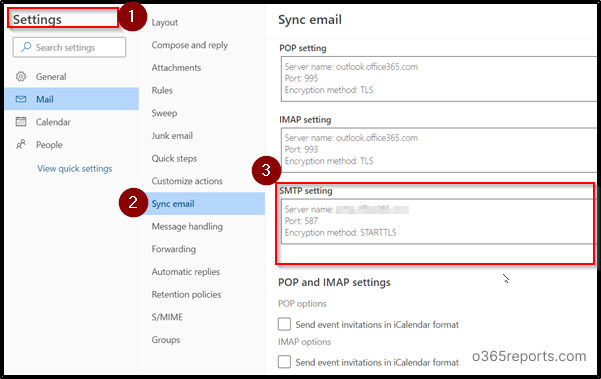
Task: Enable IMAP iCalendar invitations checkbox
Action: pyautogui.click(x=284, y=361)
